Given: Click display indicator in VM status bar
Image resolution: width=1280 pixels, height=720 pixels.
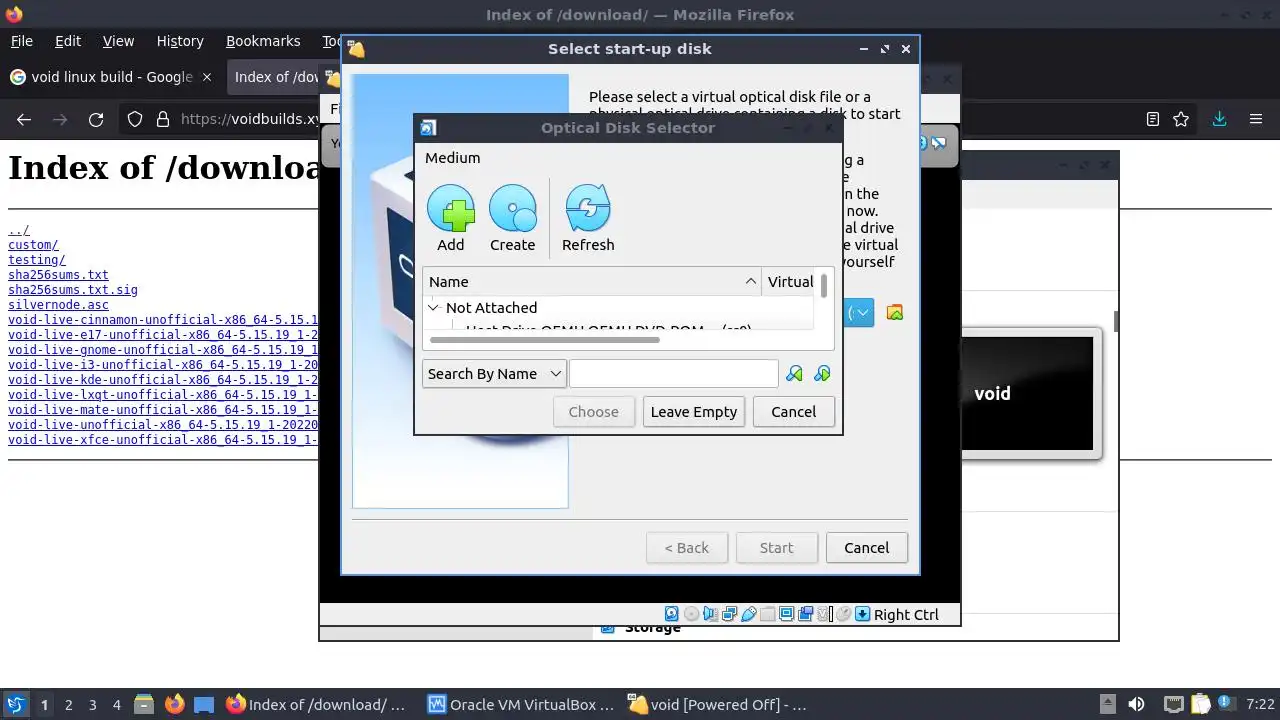Looking at the screenshot, I should click(x=786, y=614).
